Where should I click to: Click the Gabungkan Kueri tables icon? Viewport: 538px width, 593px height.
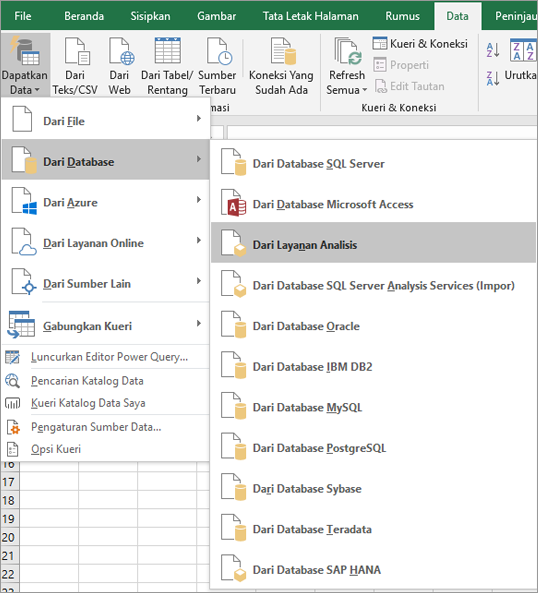click(21, 324)
